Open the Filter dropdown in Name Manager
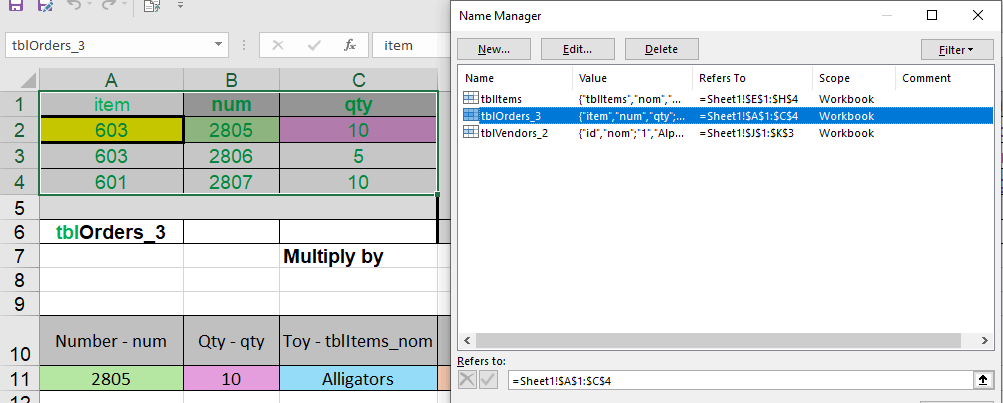1003x403 pixels. tap(956, 49)
